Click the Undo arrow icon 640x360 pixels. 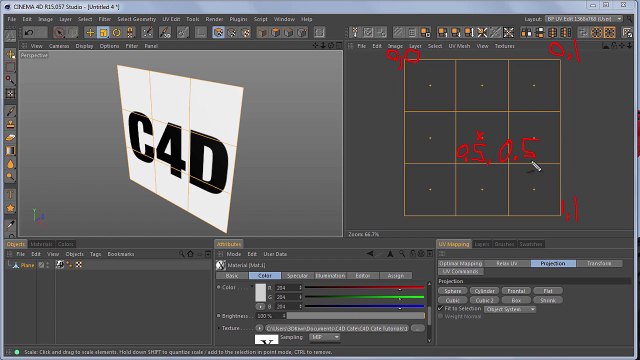pyautogui.click(x=29, y=33)
